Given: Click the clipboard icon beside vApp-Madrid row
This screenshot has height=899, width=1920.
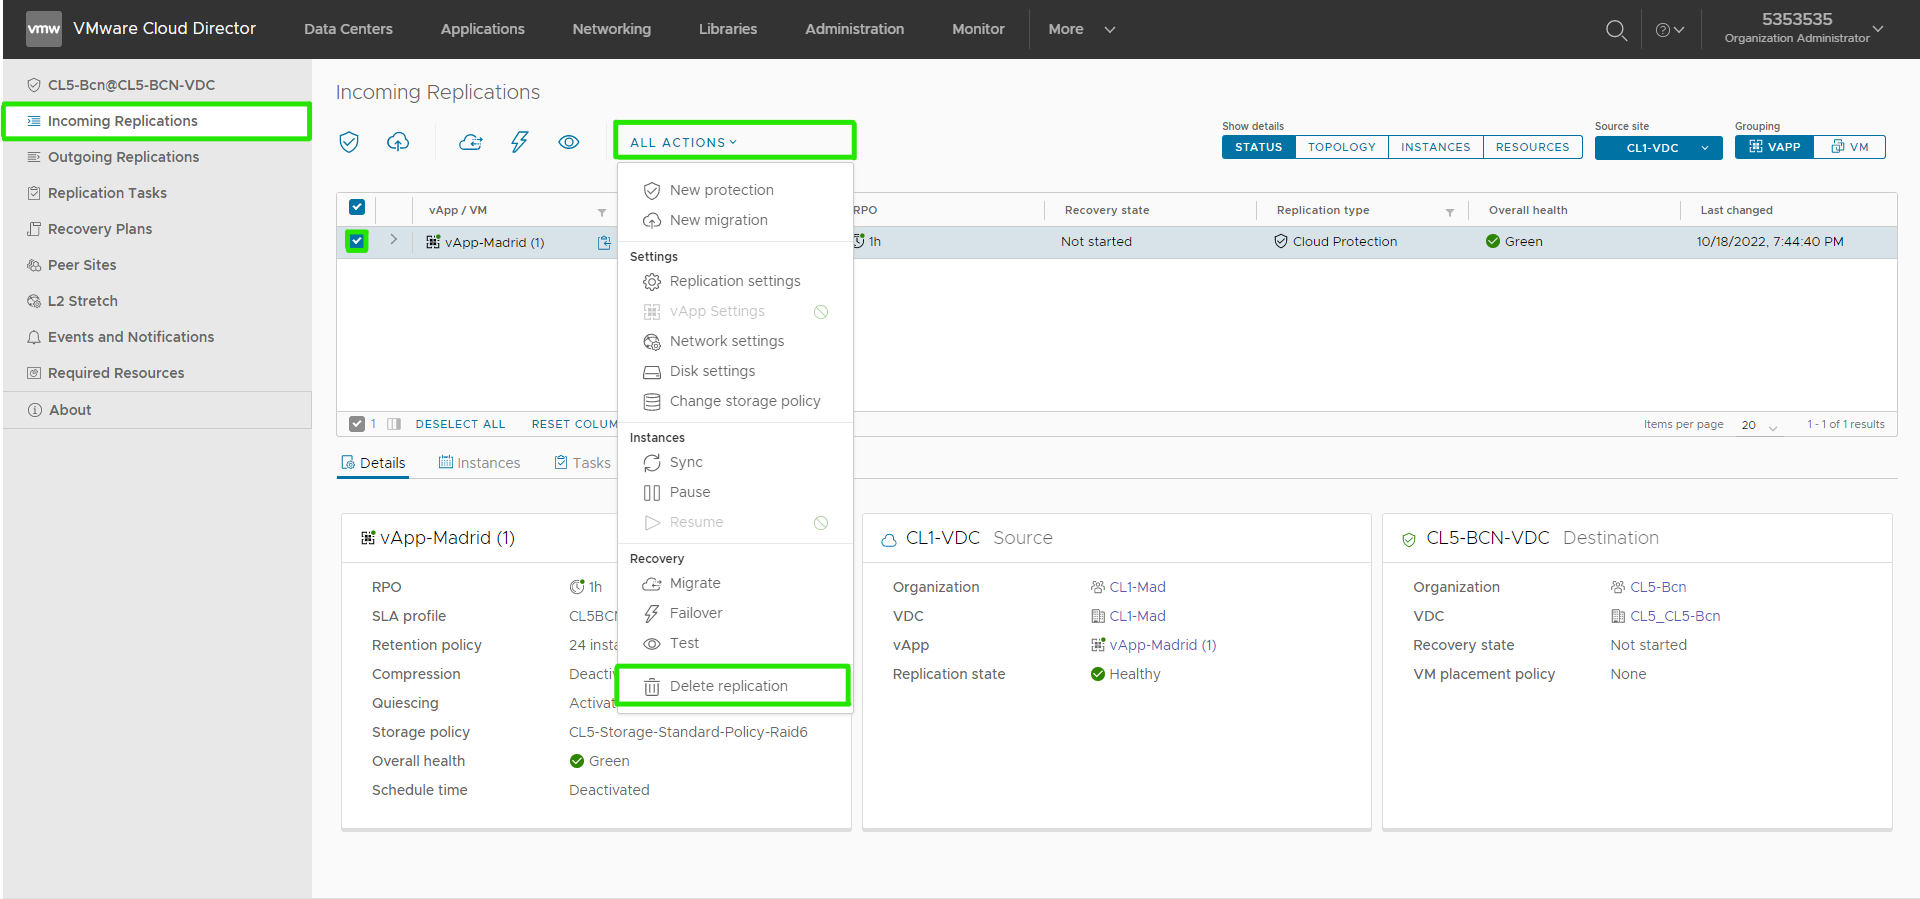Looking at the screenshot, I should 604,242.
